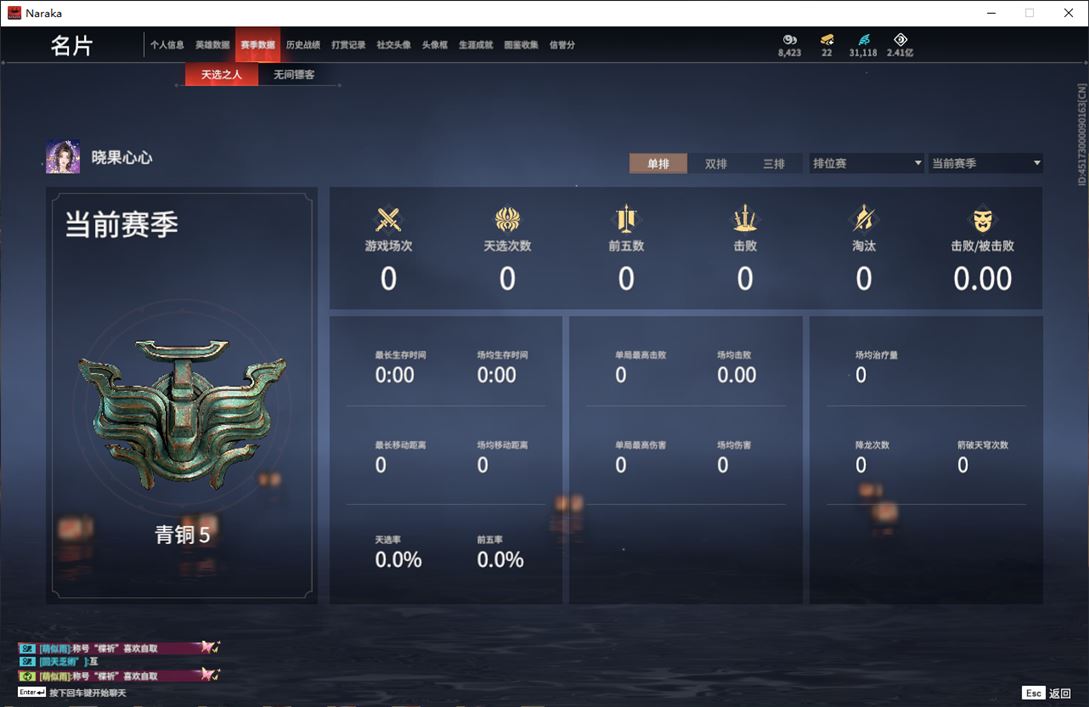
Task: Open the 社交头像 tab
Action: (394, 45)
